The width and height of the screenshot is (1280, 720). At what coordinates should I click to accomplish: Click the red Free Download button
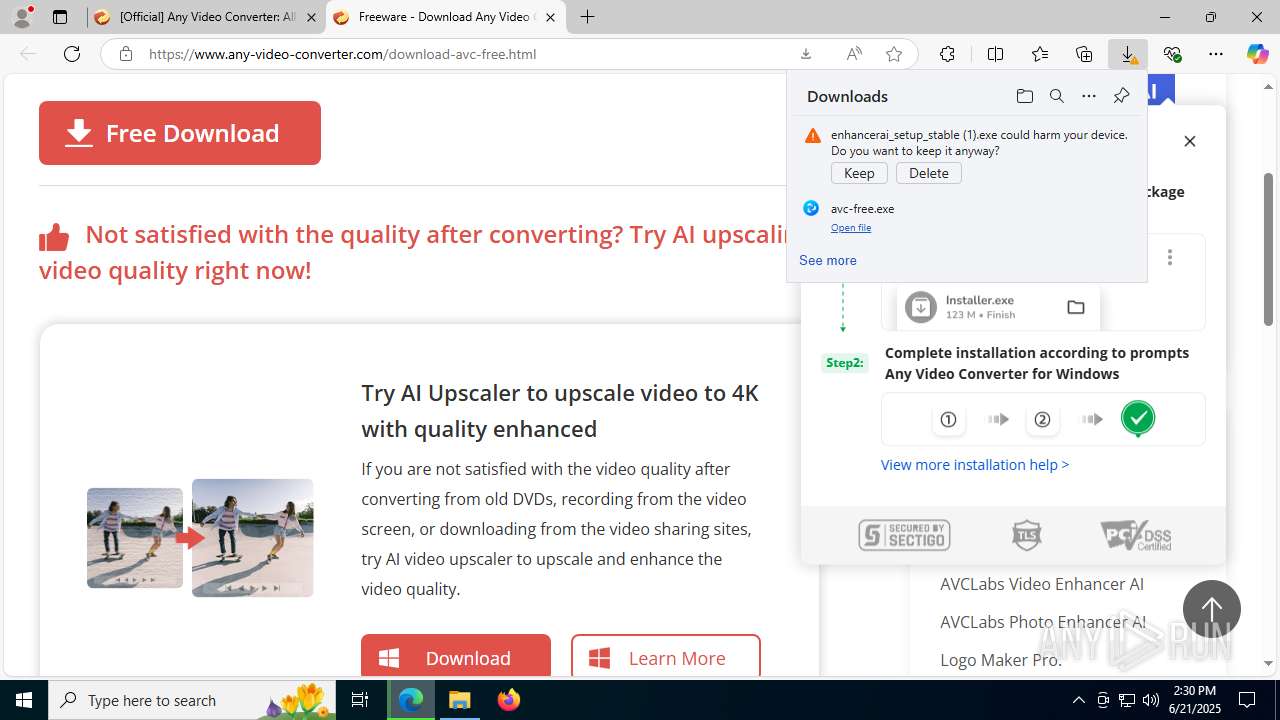pos(180,133)
